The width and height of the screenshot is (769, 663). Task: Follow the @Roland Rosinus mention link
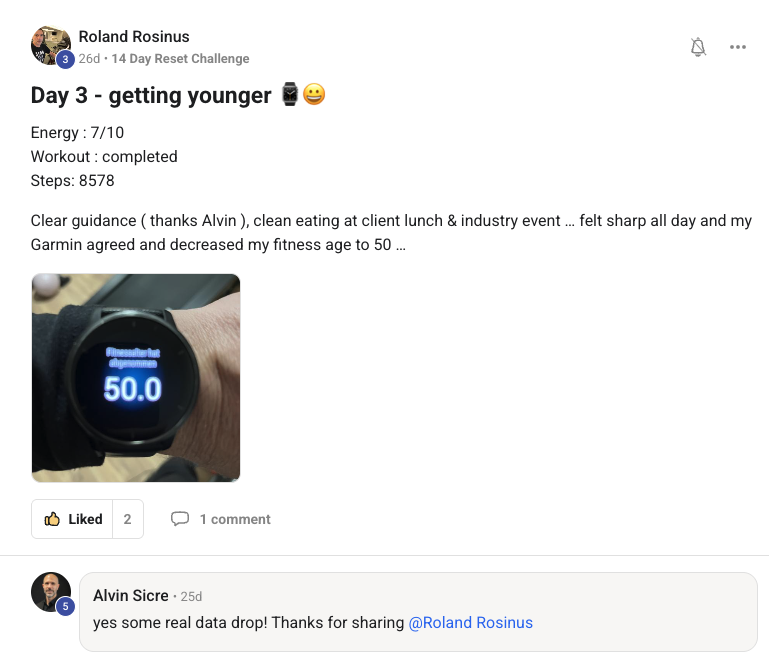(470, 622)
